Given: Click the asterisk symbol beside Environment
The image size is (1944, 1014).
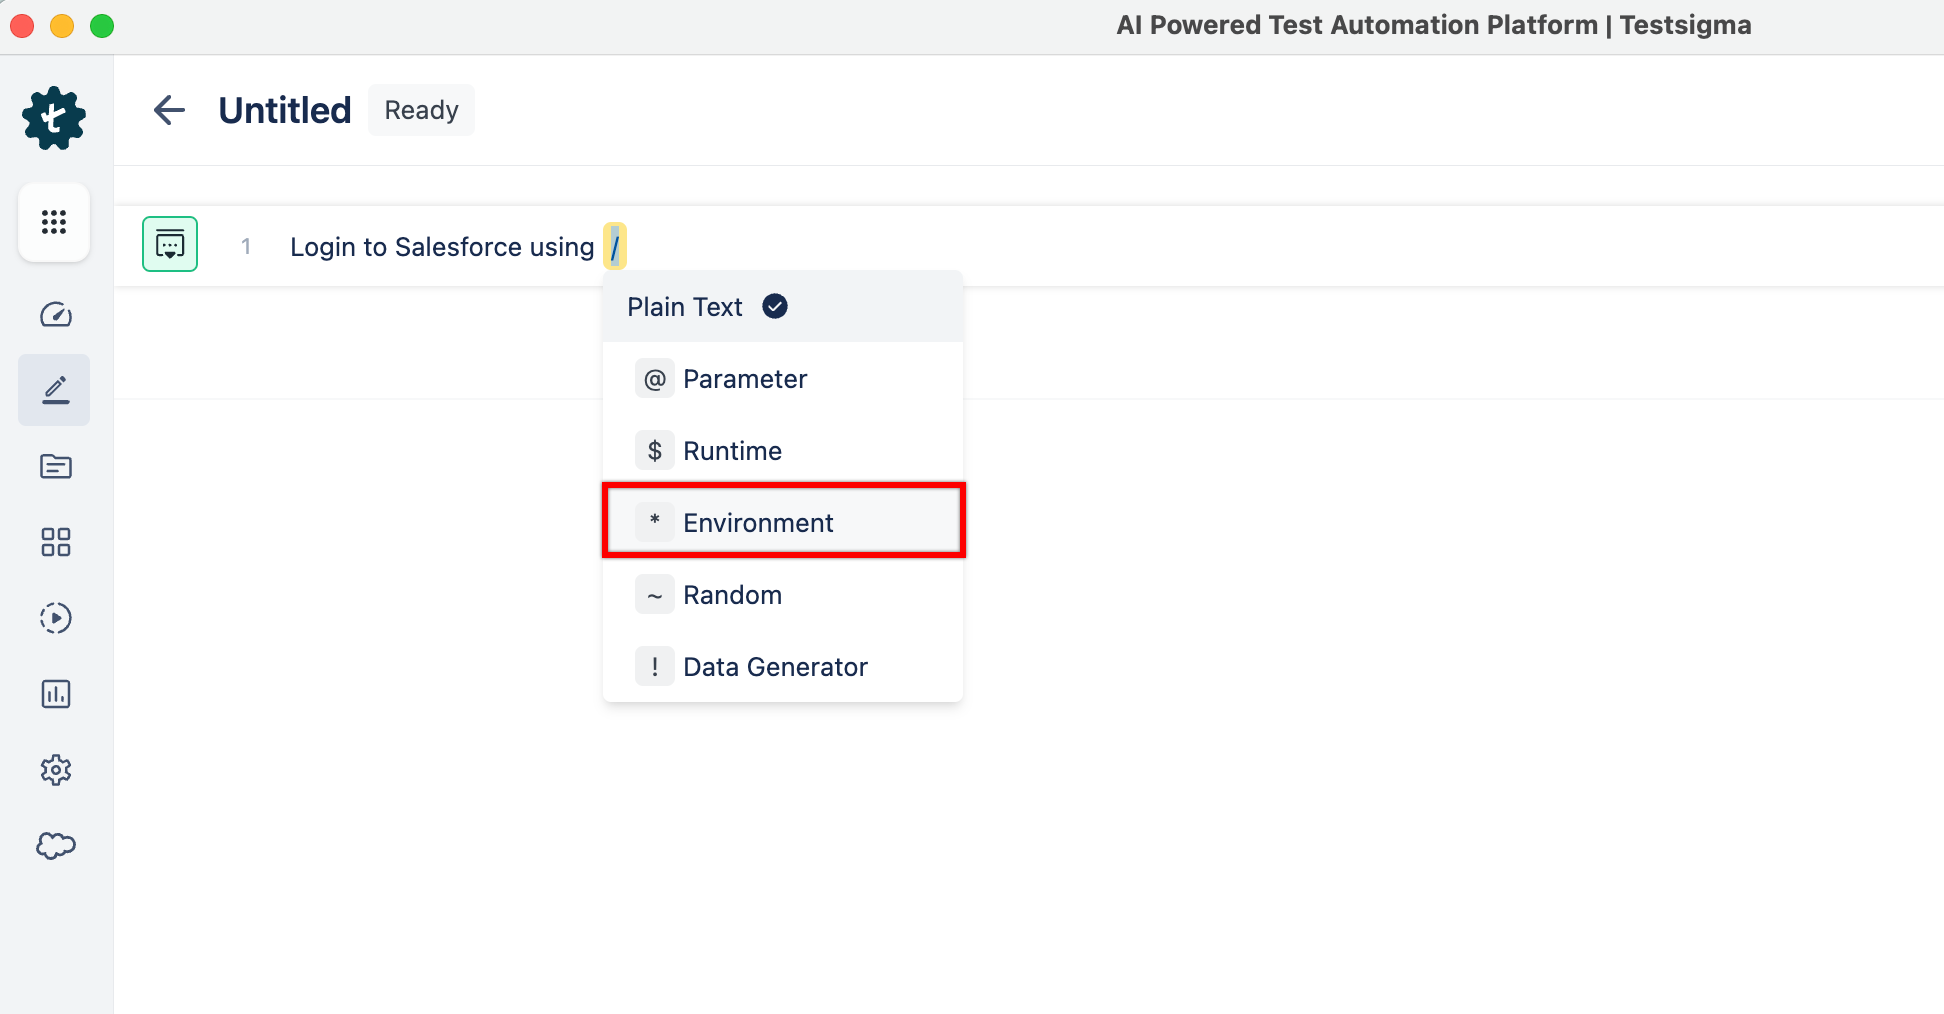Looking at the screenshot, I should (x=655, y=521).
